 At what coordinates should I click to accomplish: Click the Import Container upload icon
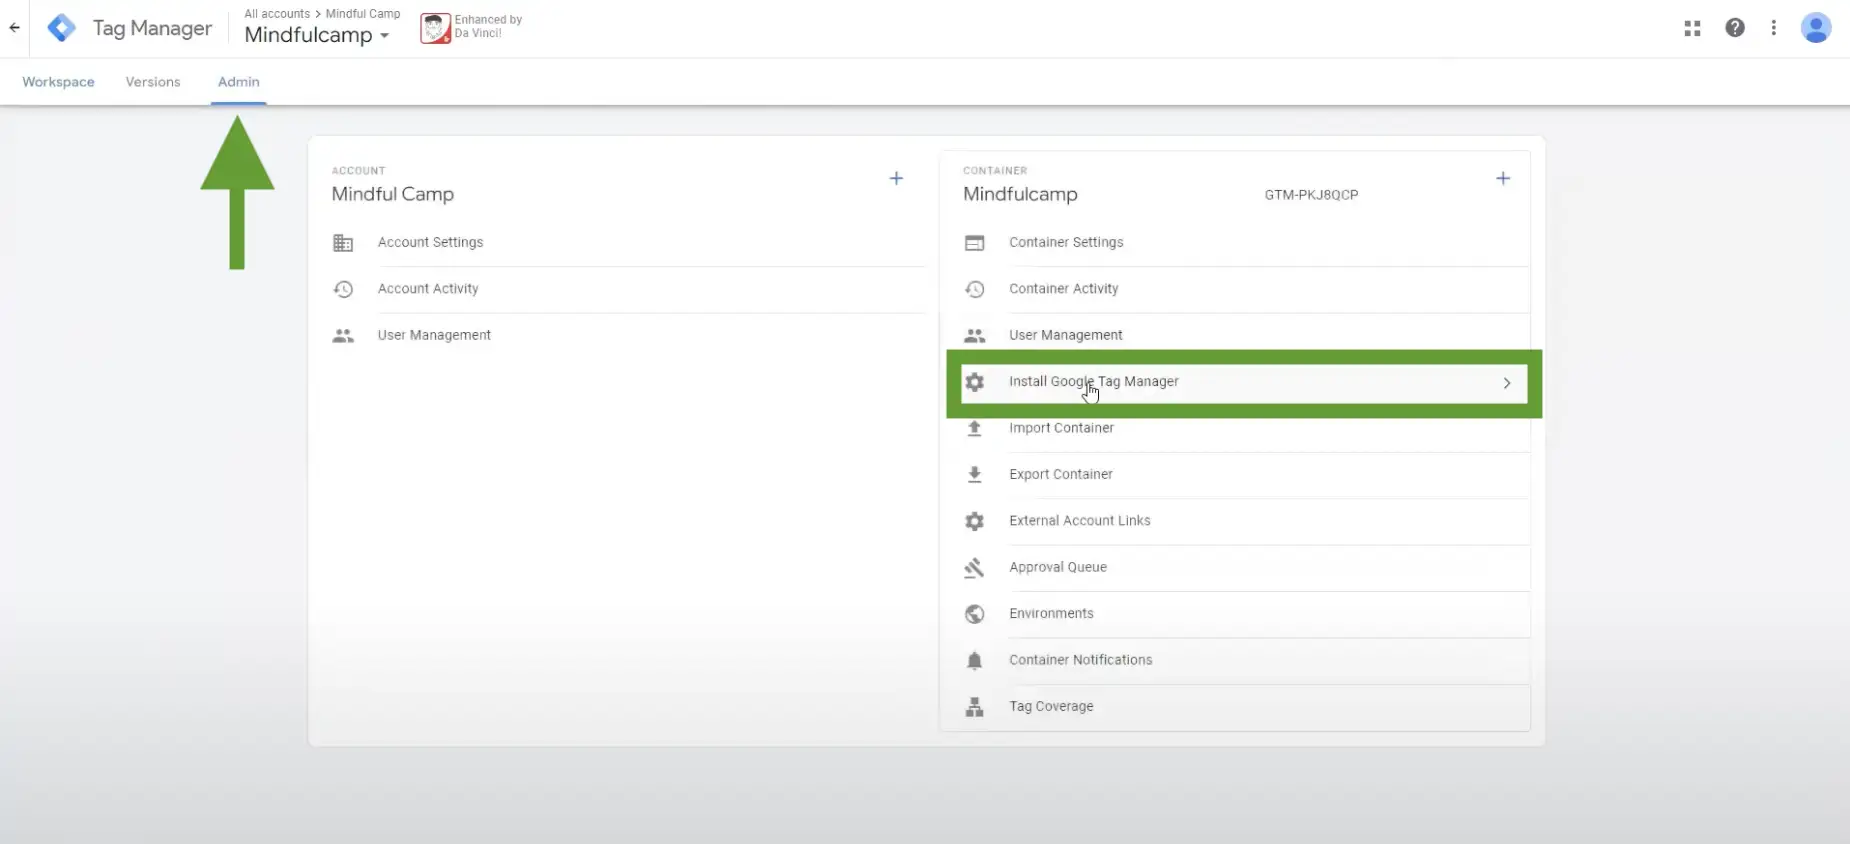975,428
